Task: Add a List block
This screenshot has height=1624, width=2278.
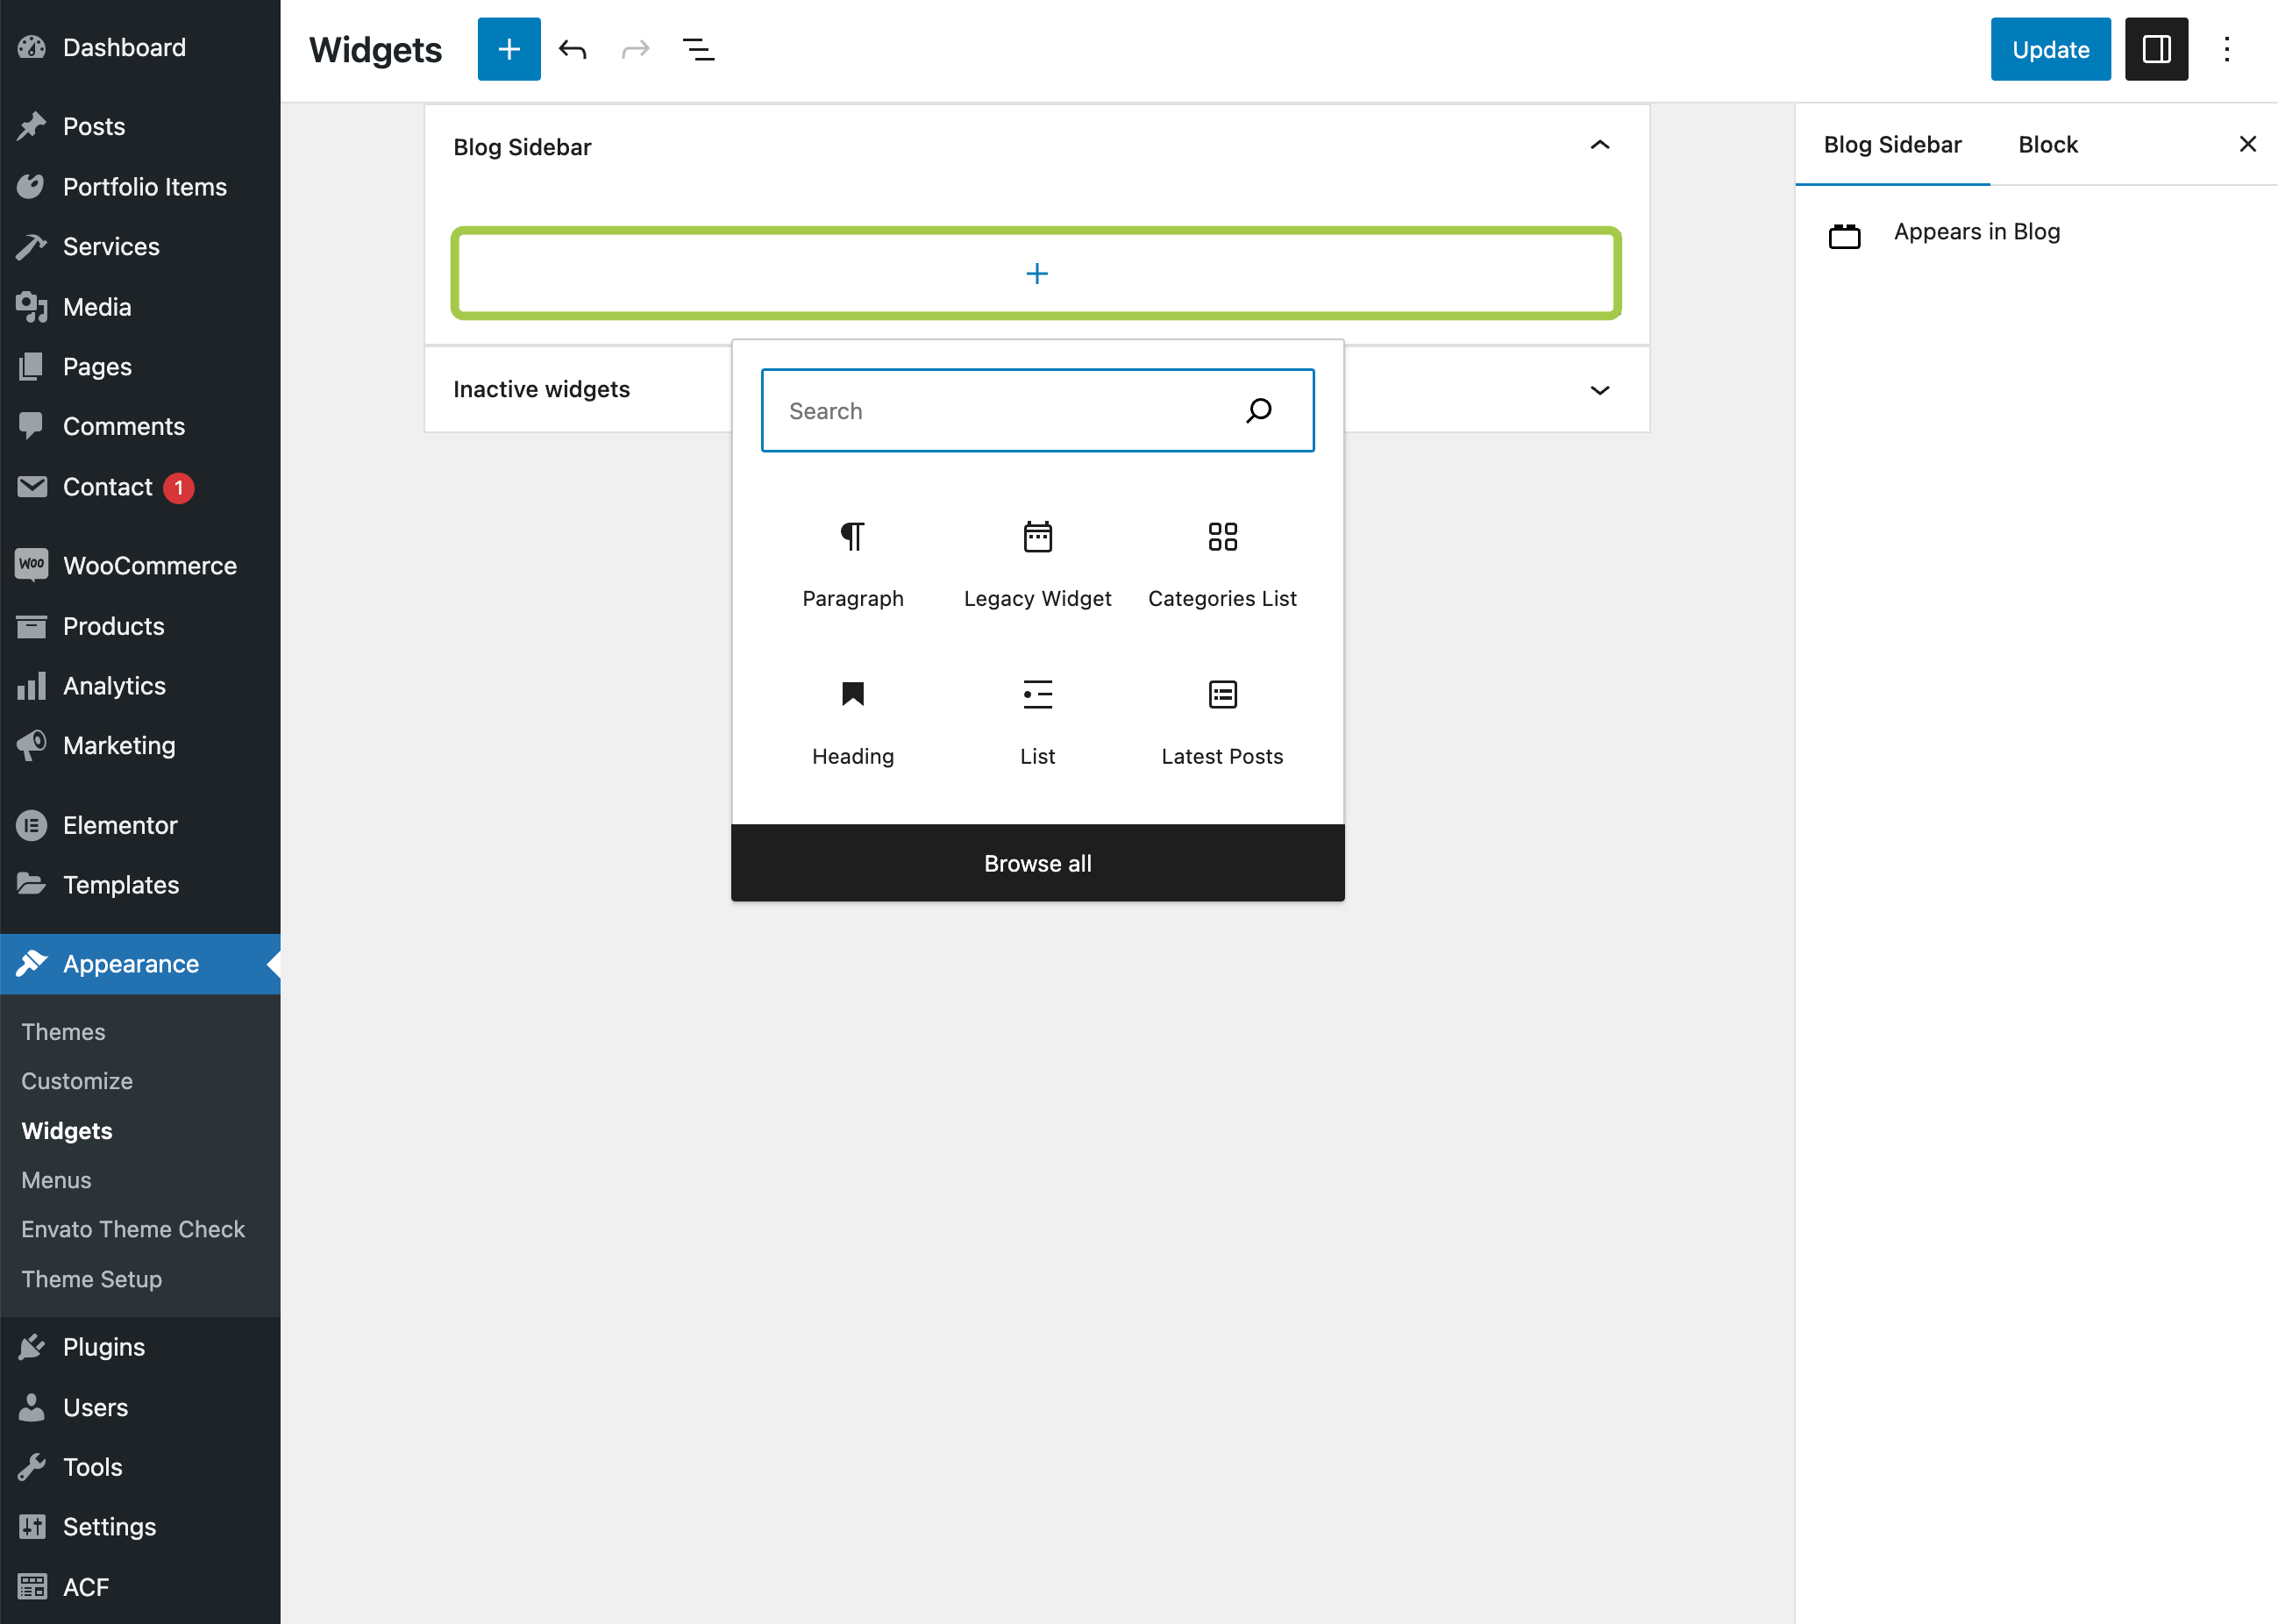Action: [1037, 722]
